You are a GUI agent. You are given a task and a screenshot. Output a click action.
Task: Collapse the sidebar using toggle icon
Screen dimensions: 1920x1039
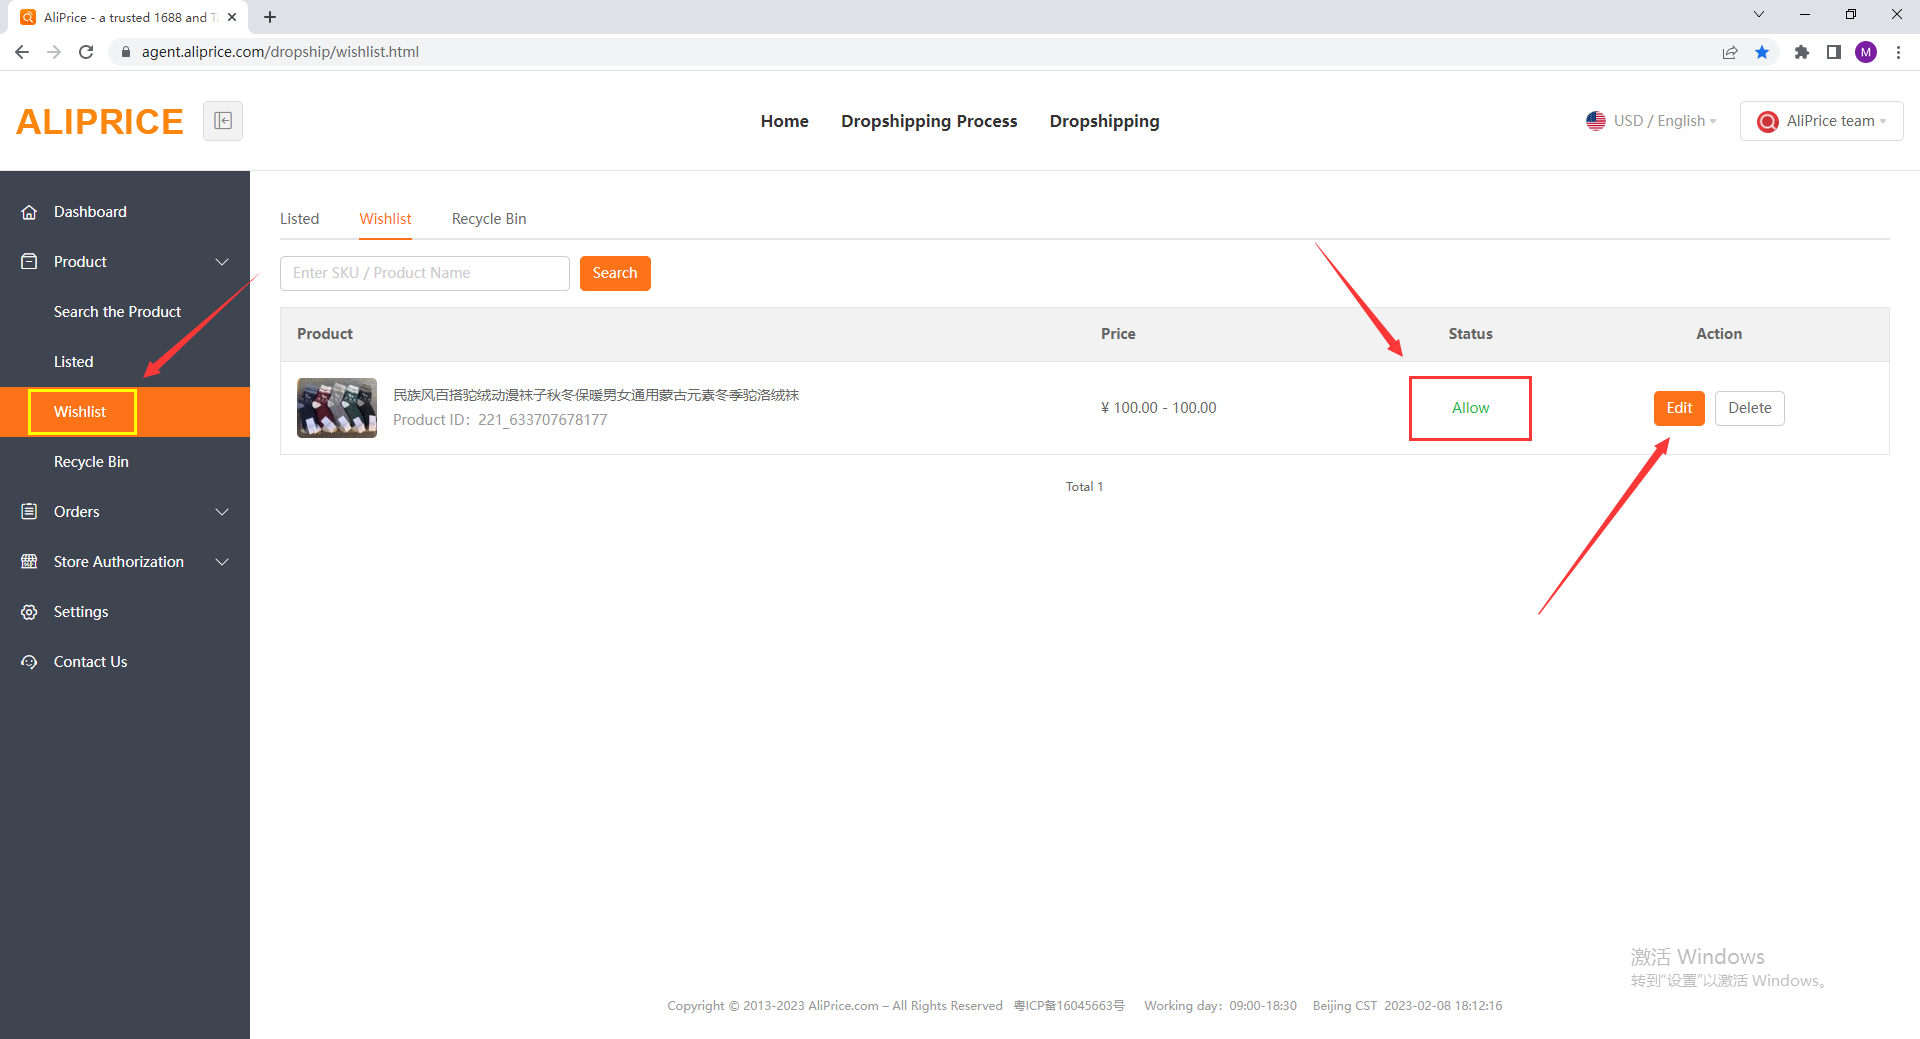click(223, 121)
